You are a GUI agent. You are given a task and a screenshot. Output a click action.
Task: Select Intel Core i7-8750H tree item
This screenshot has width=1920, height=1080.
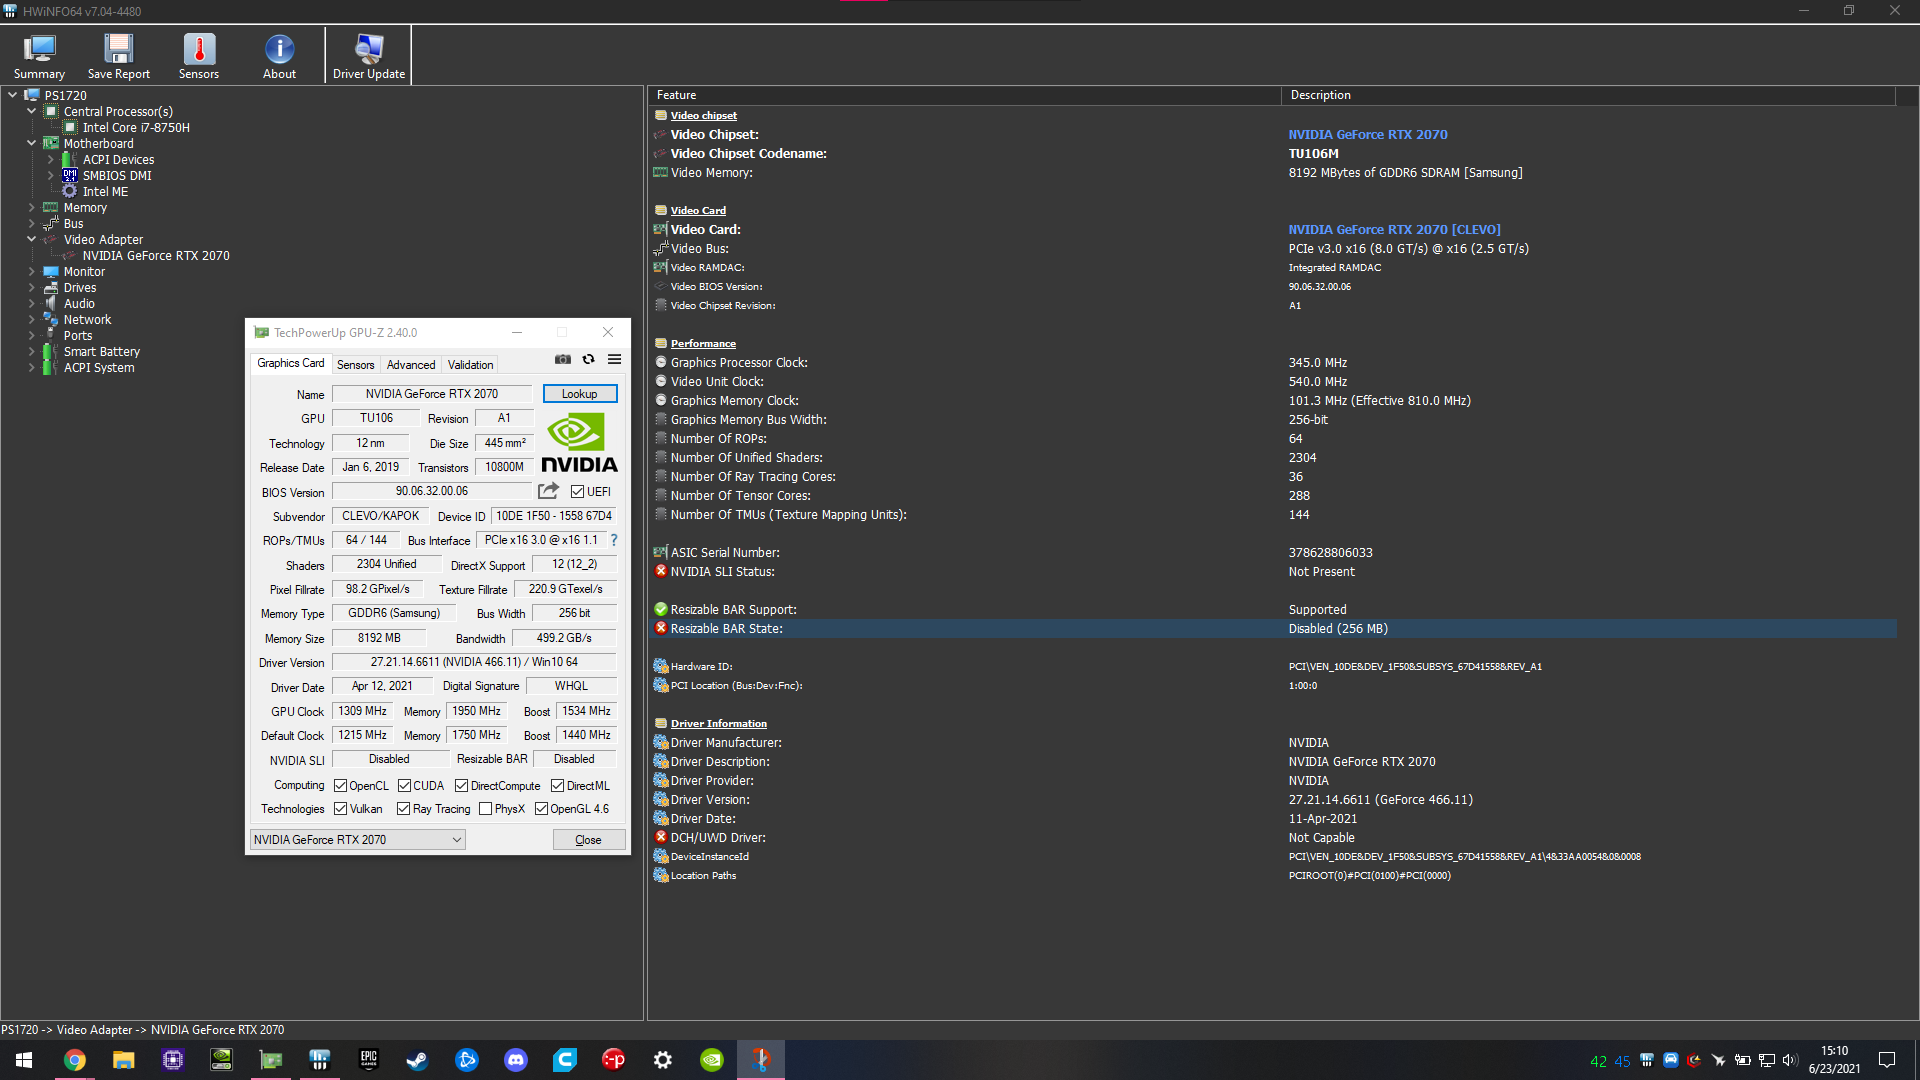(x=136, y=127)
